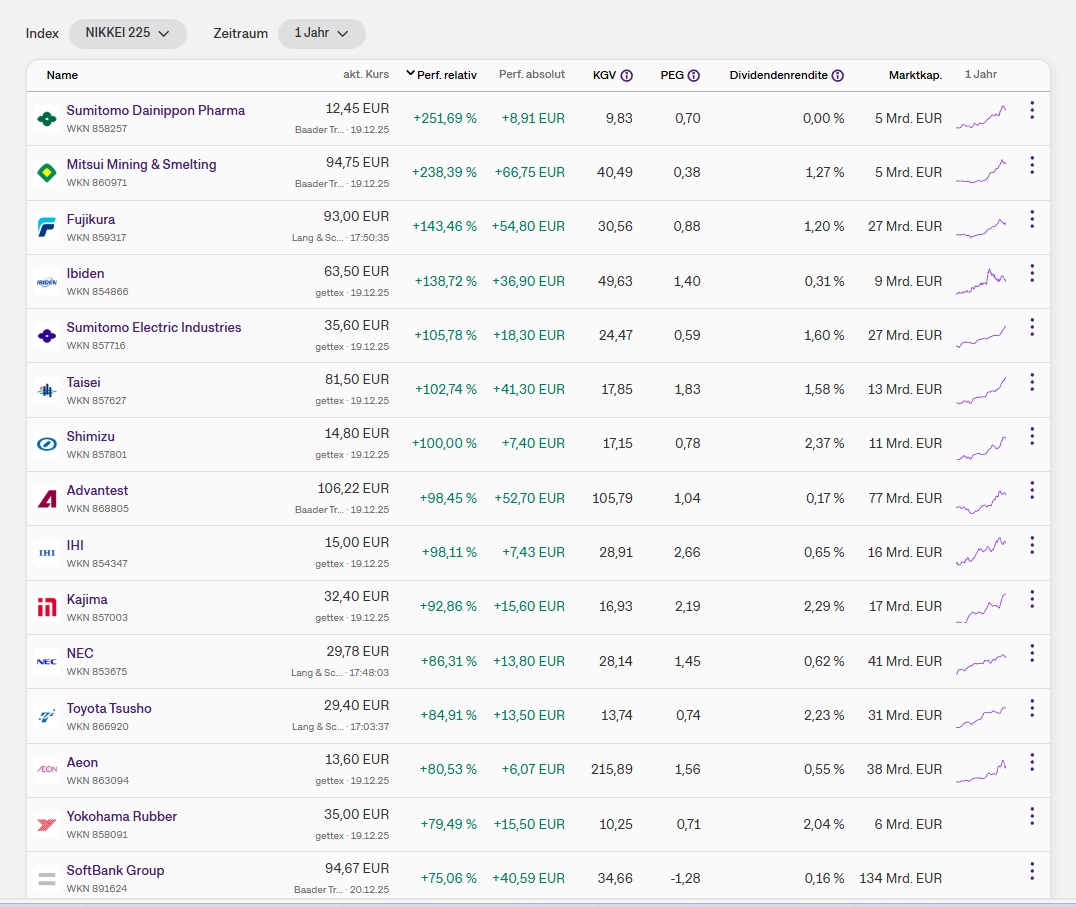
Task: Open the NIKKEI 225 index dropdown
Action: 128,33
